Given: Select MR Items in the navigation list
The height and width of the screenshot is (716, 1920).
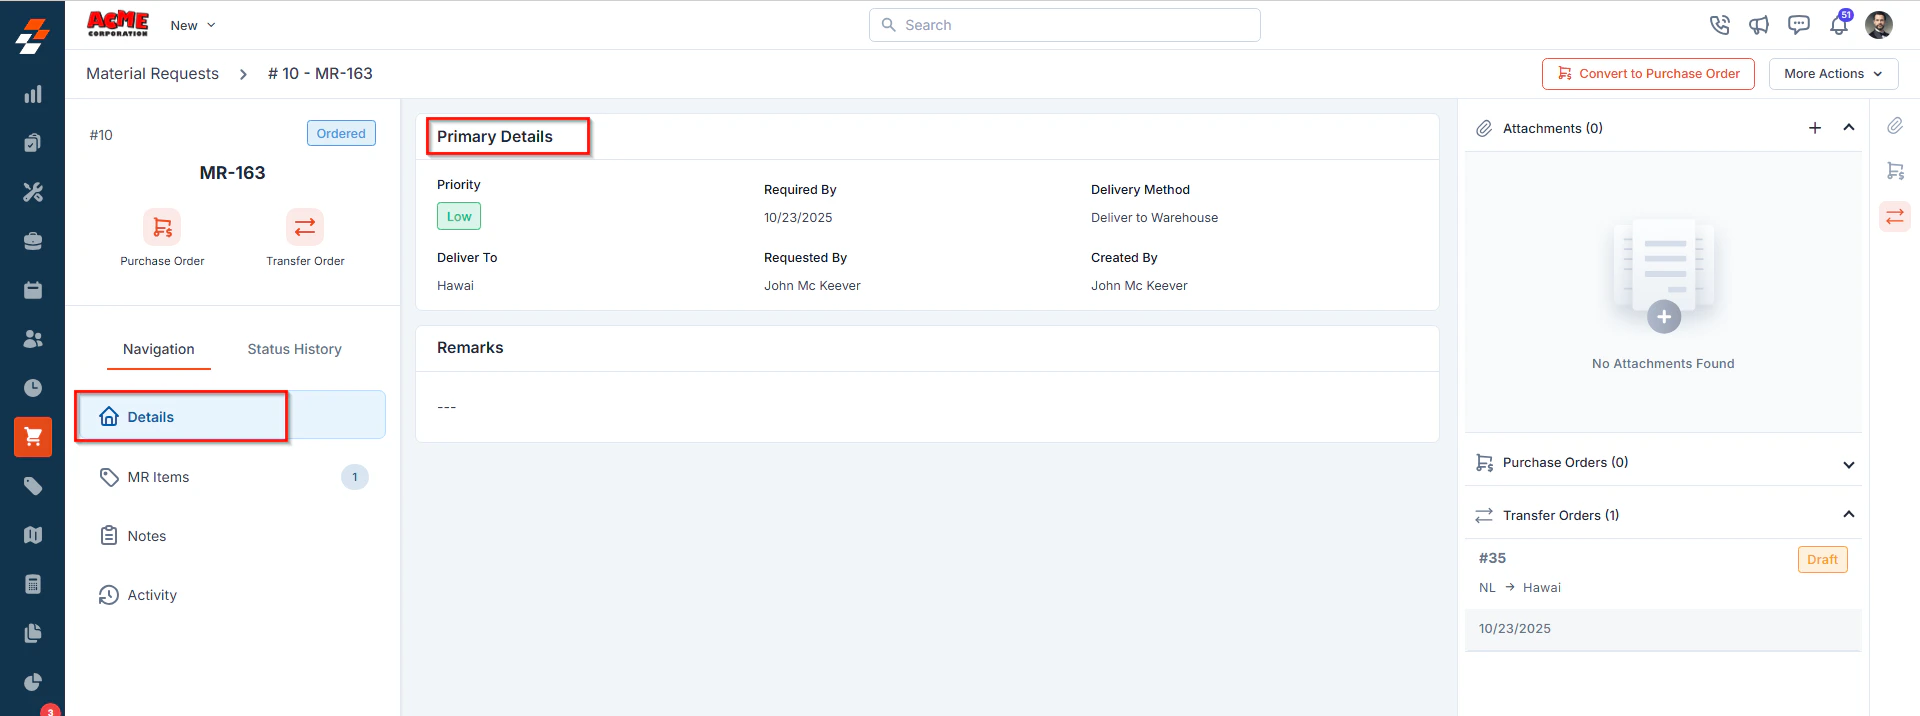Looking at the screenshot, I should (230, 477).
